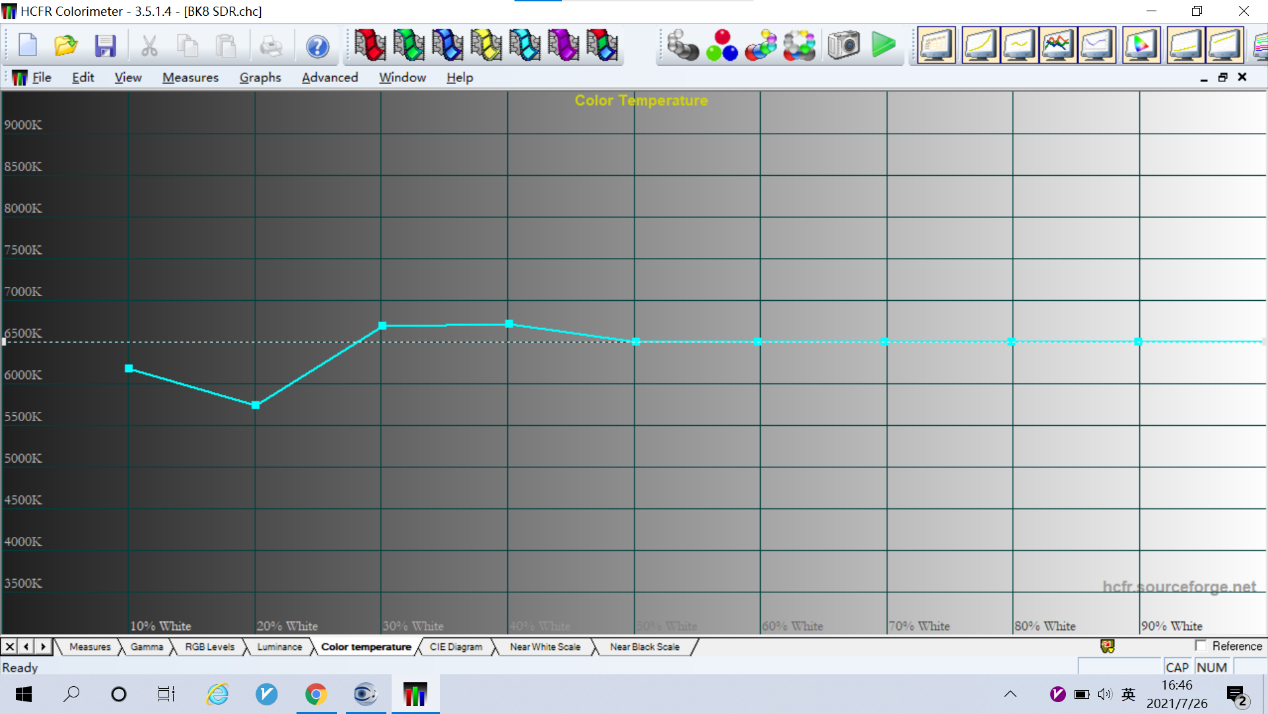Enable the Reference checkbox
Image resolution: width=1268 pixels, height=714 pixels.
(1201, 646)
